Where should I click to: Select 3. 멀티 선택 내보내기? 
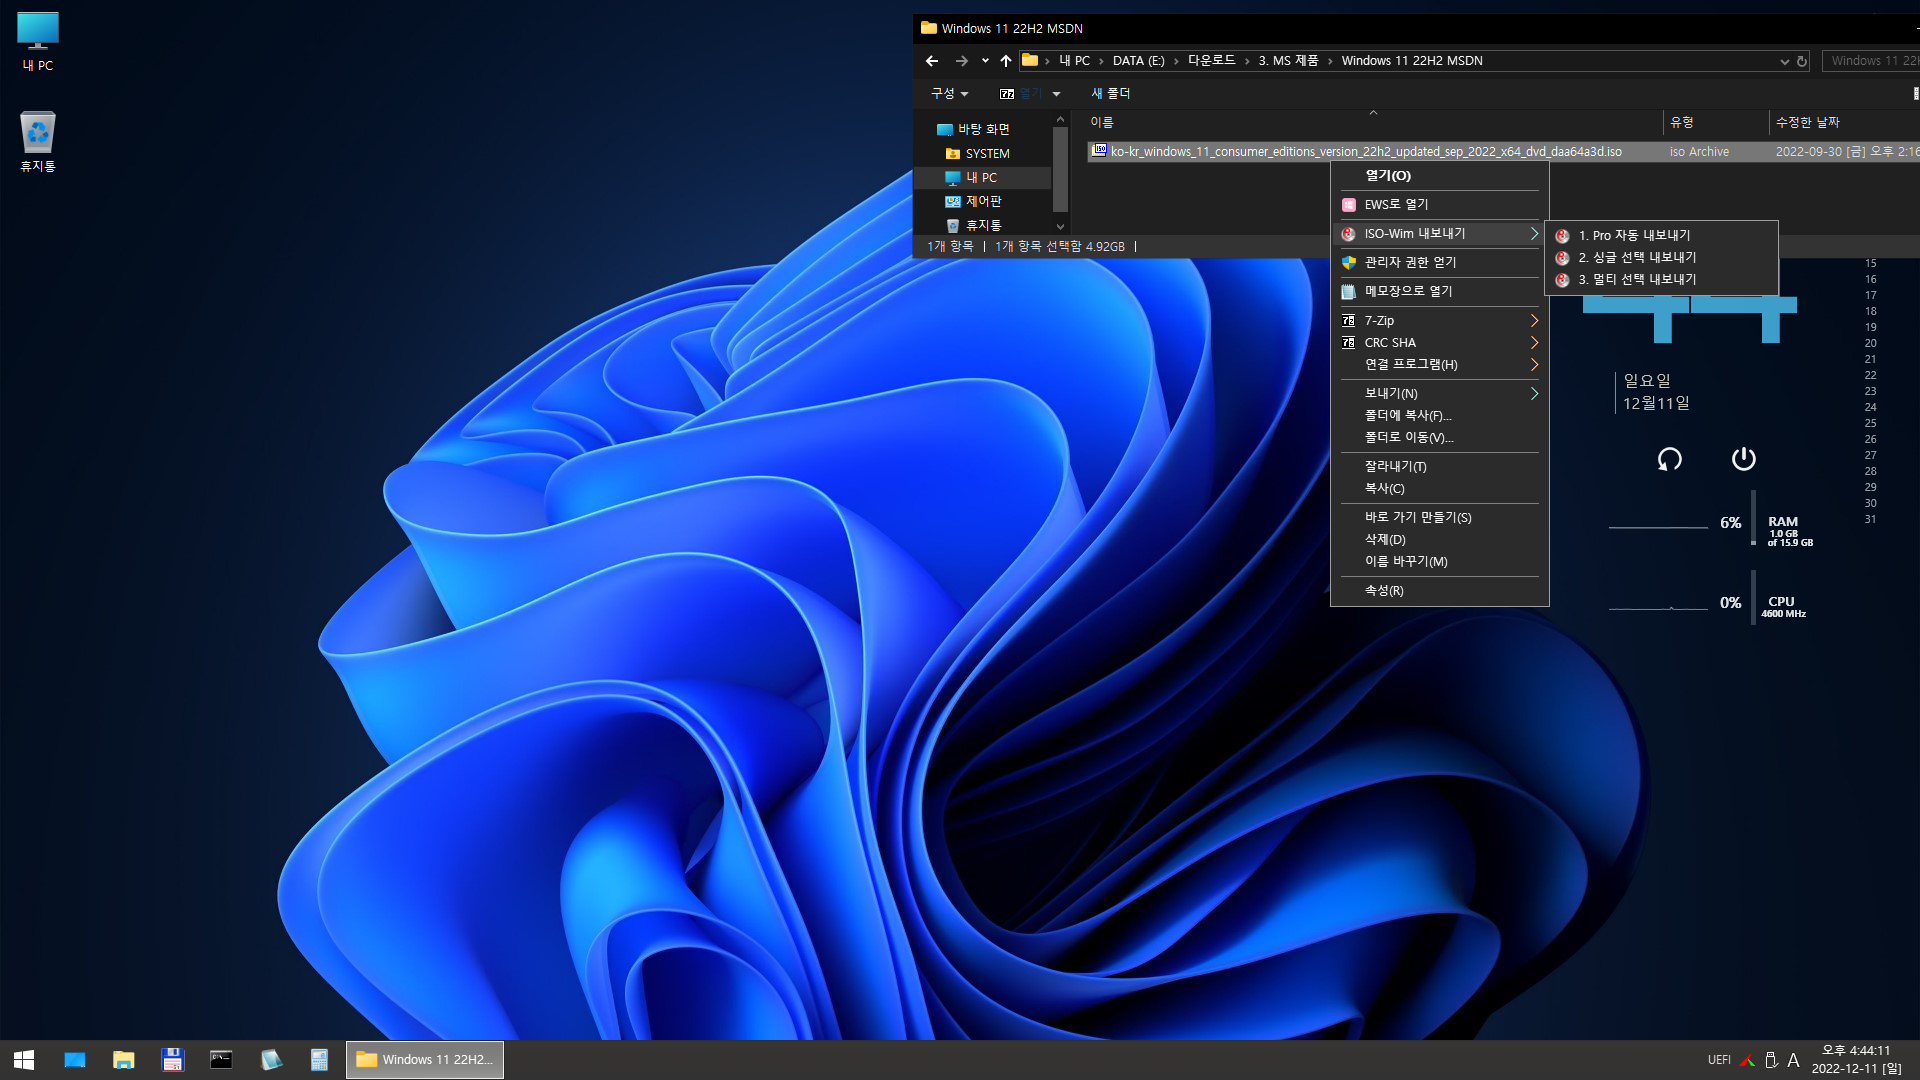coord(1661,279)
